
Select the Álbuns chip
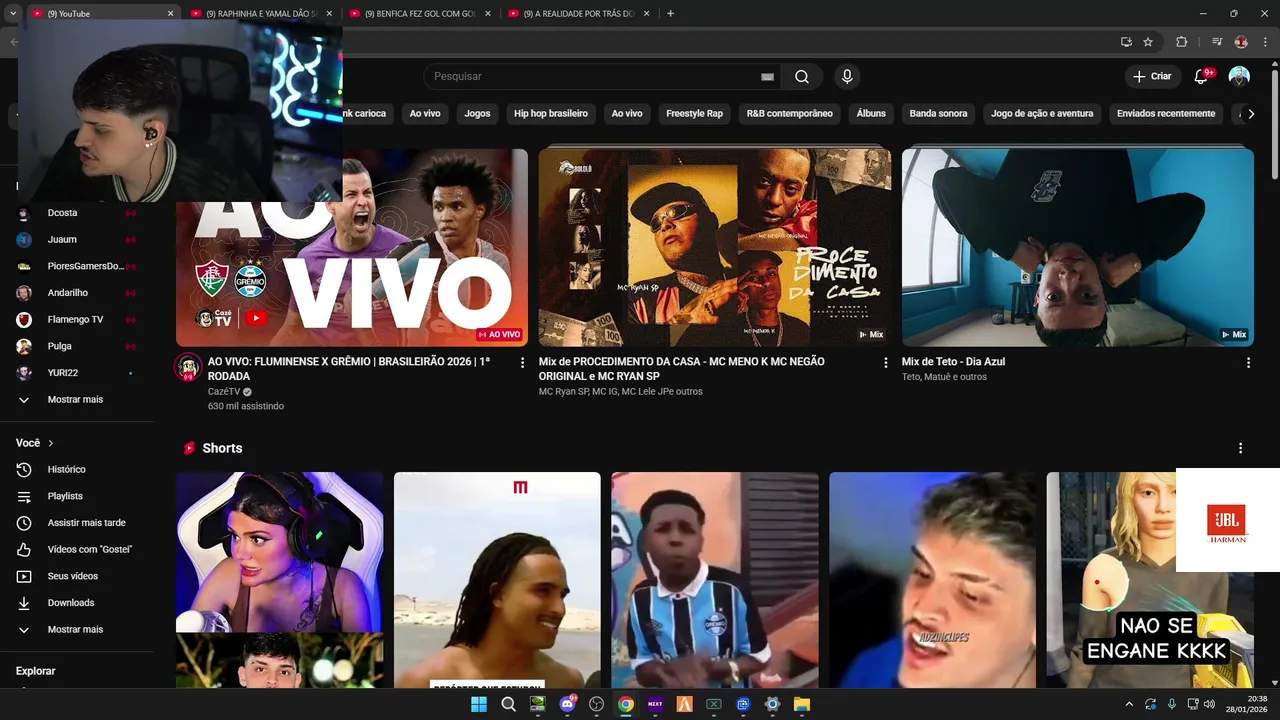[871, 114]
